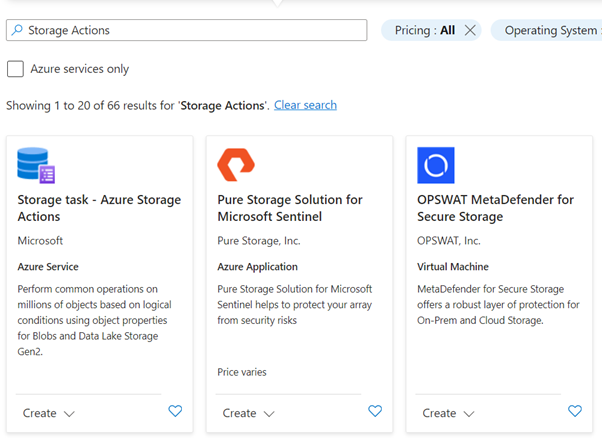Image resolution: width=602 pixels, height=440 pixels.
Task: Click the Clear search link
Action: tap(305, 105)
